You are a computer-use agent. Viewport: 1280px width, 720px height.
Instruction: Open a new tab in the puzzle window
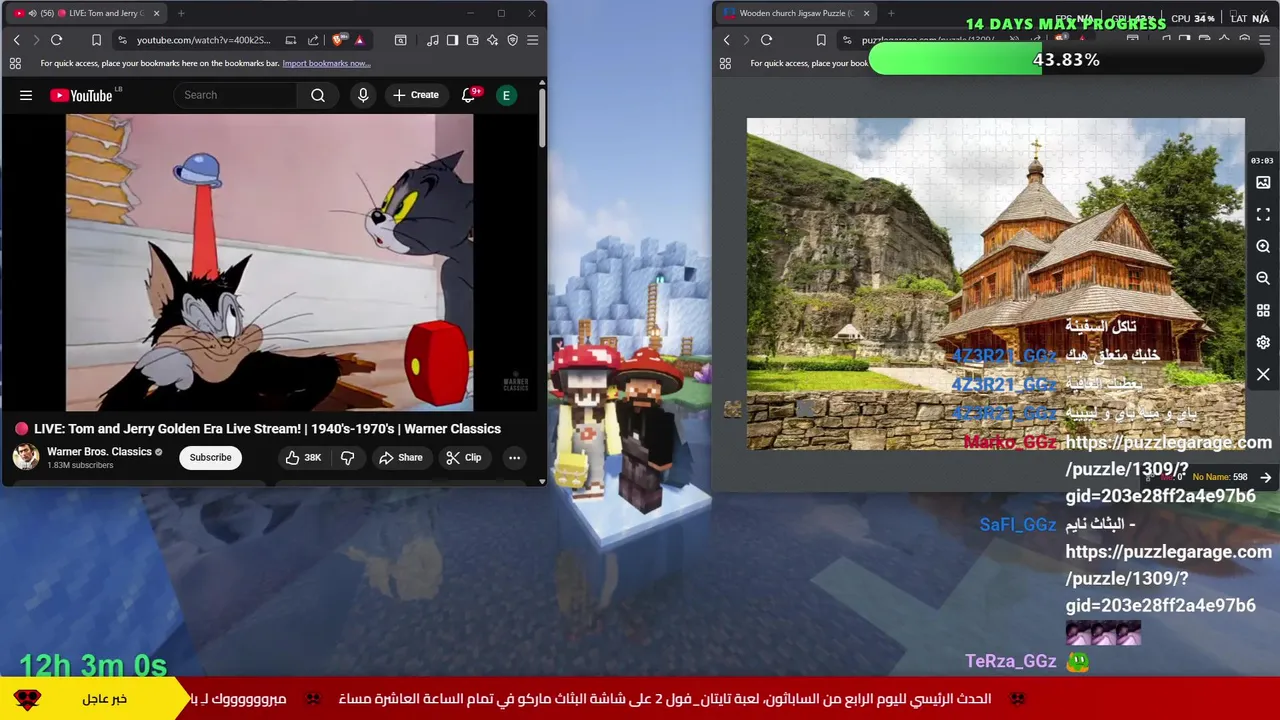click(891, 13)
